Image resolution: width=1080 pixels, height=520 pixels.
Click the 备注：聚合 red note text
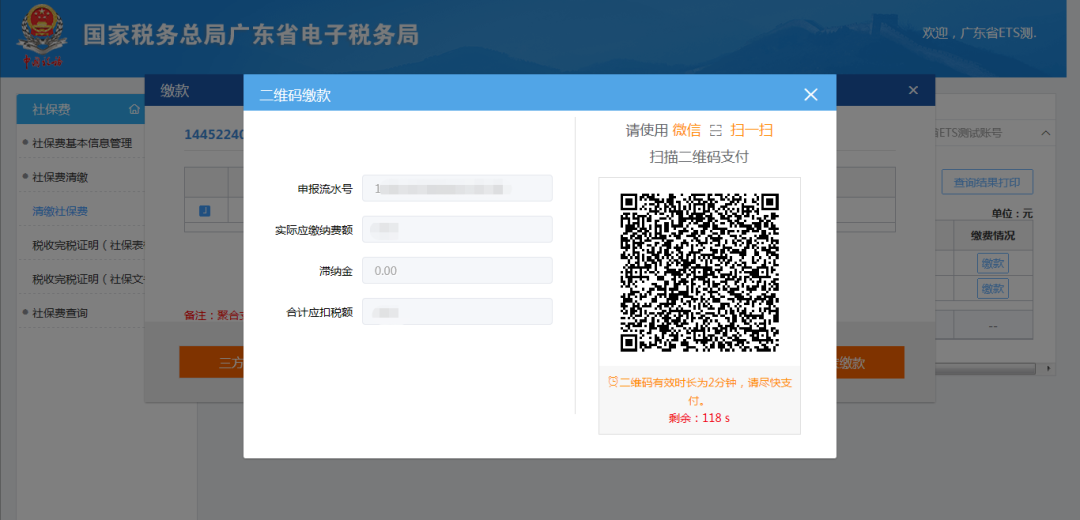click(214, 315)
